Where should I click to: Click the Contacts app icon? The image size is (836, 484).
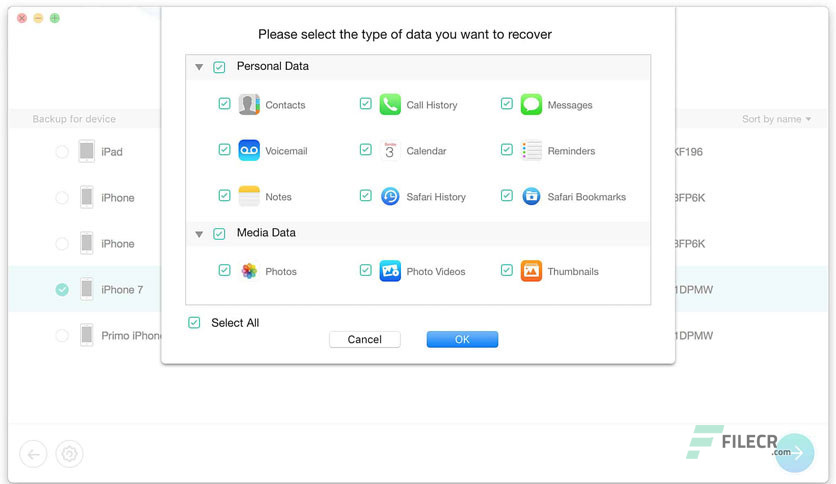[x=249, y=104]
